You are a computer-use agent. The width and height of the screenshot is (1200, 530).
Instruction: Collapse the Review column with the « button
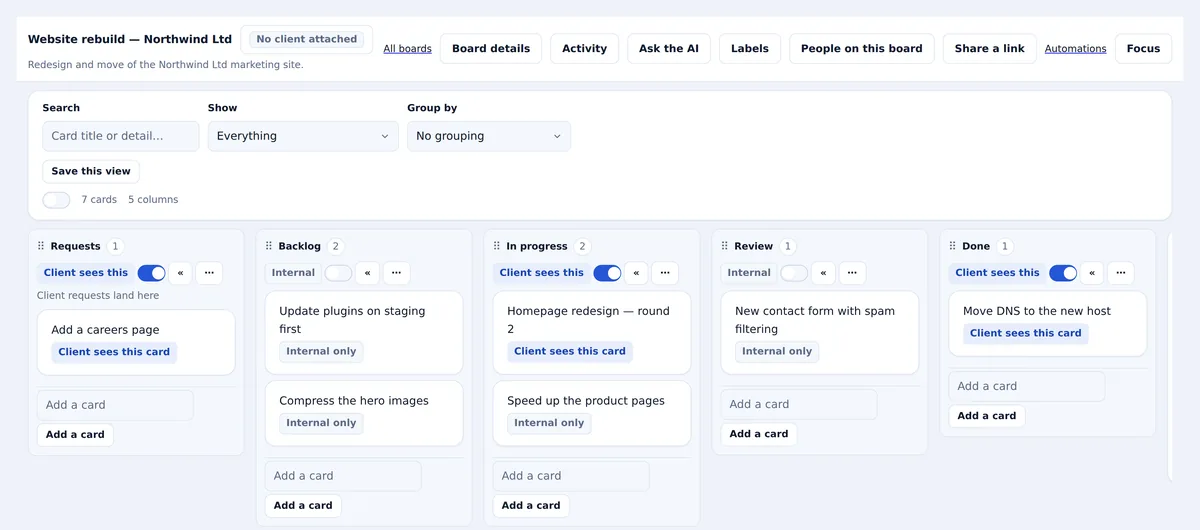[823, 273]
